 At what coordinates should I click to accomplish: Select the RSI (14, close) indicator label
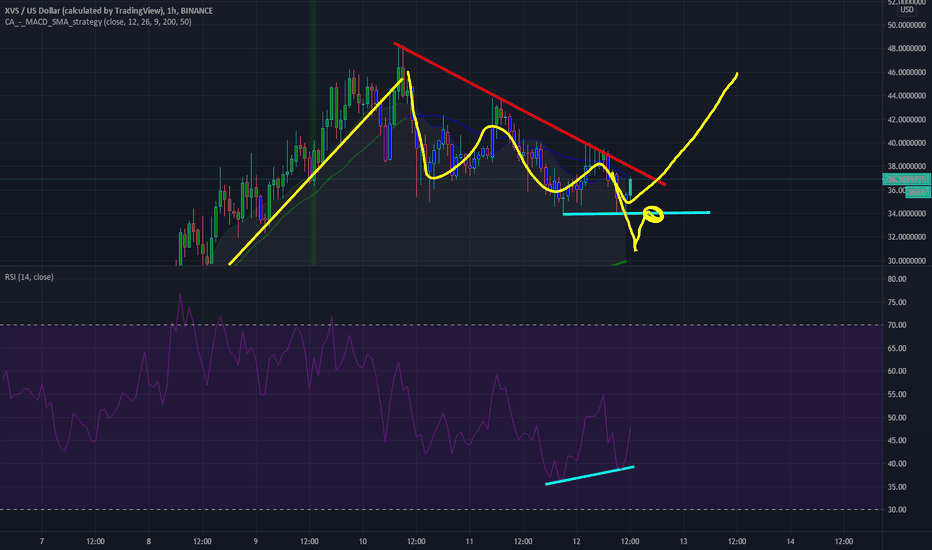tap(29, 277)
